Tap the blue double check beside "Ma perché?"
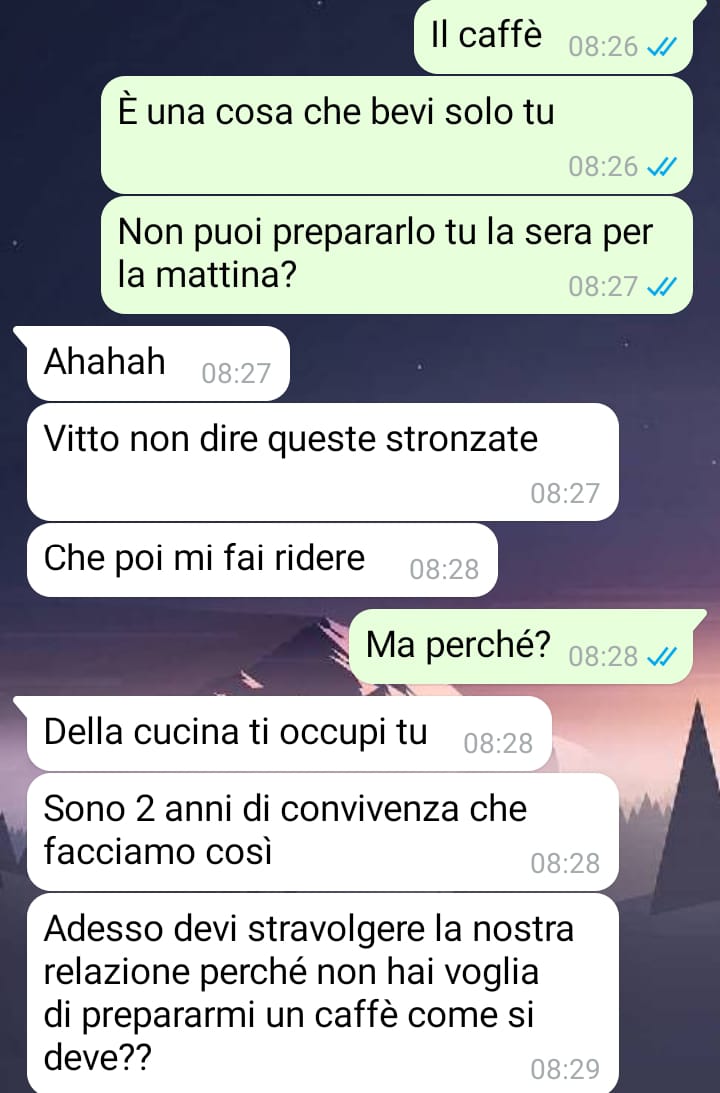The image size is (720, 1093). [x=661, y=657]
